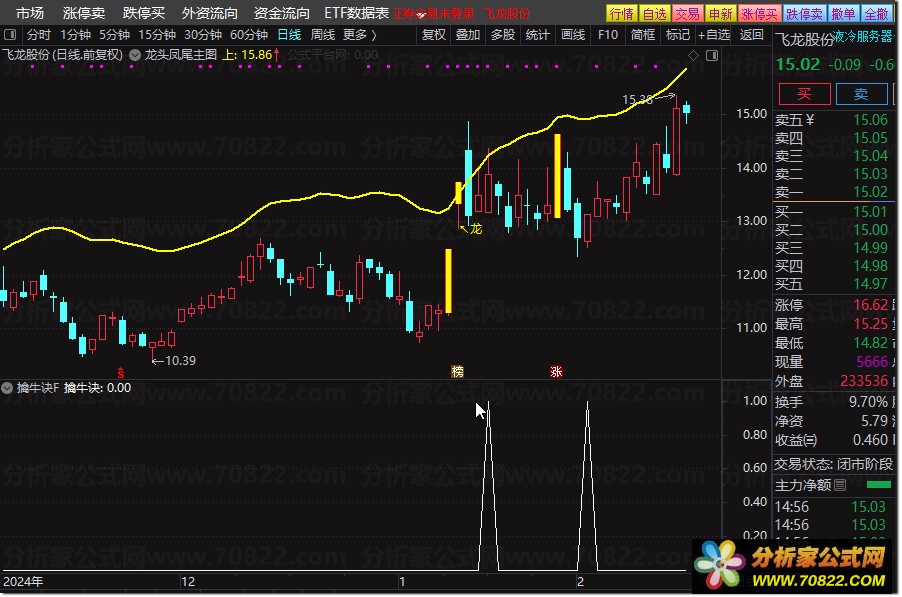Click the 龙 signal label on the chart
This screenshot has height=597, width=902.
click(x=476, y=229)
